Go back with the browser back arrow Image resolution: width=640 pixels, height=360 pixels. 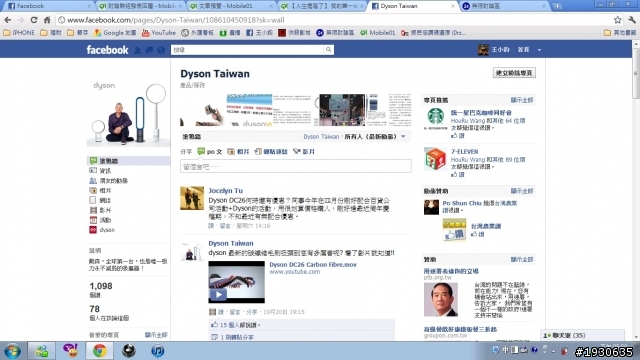click(8, 20)
